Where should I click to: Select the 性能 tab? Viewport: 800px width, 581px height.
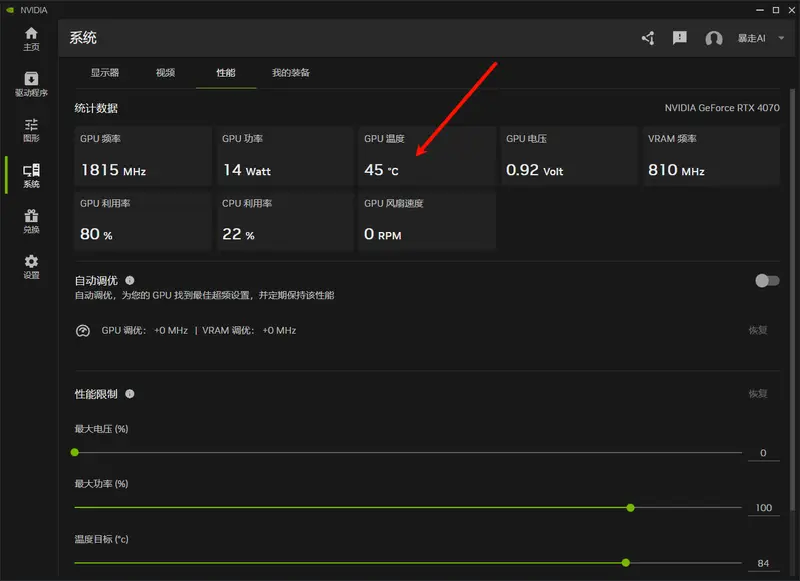pos(226,73)
